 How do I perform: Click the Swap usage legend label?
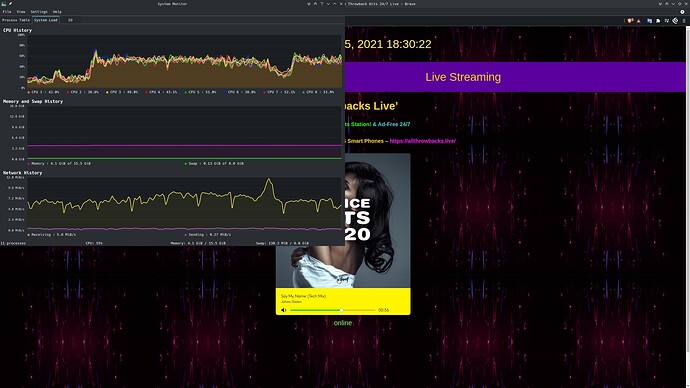tap(214, 163)
